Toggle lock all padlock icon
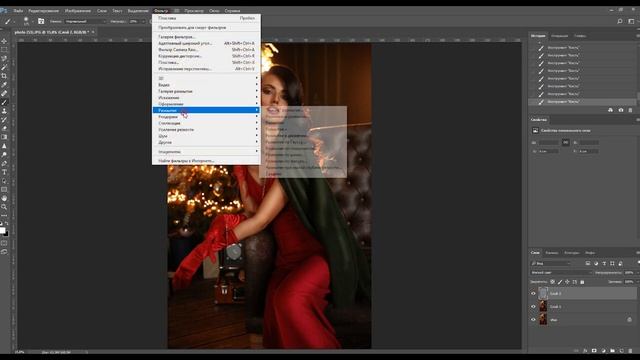Viewport: 640px width, 360px height. 582,282
